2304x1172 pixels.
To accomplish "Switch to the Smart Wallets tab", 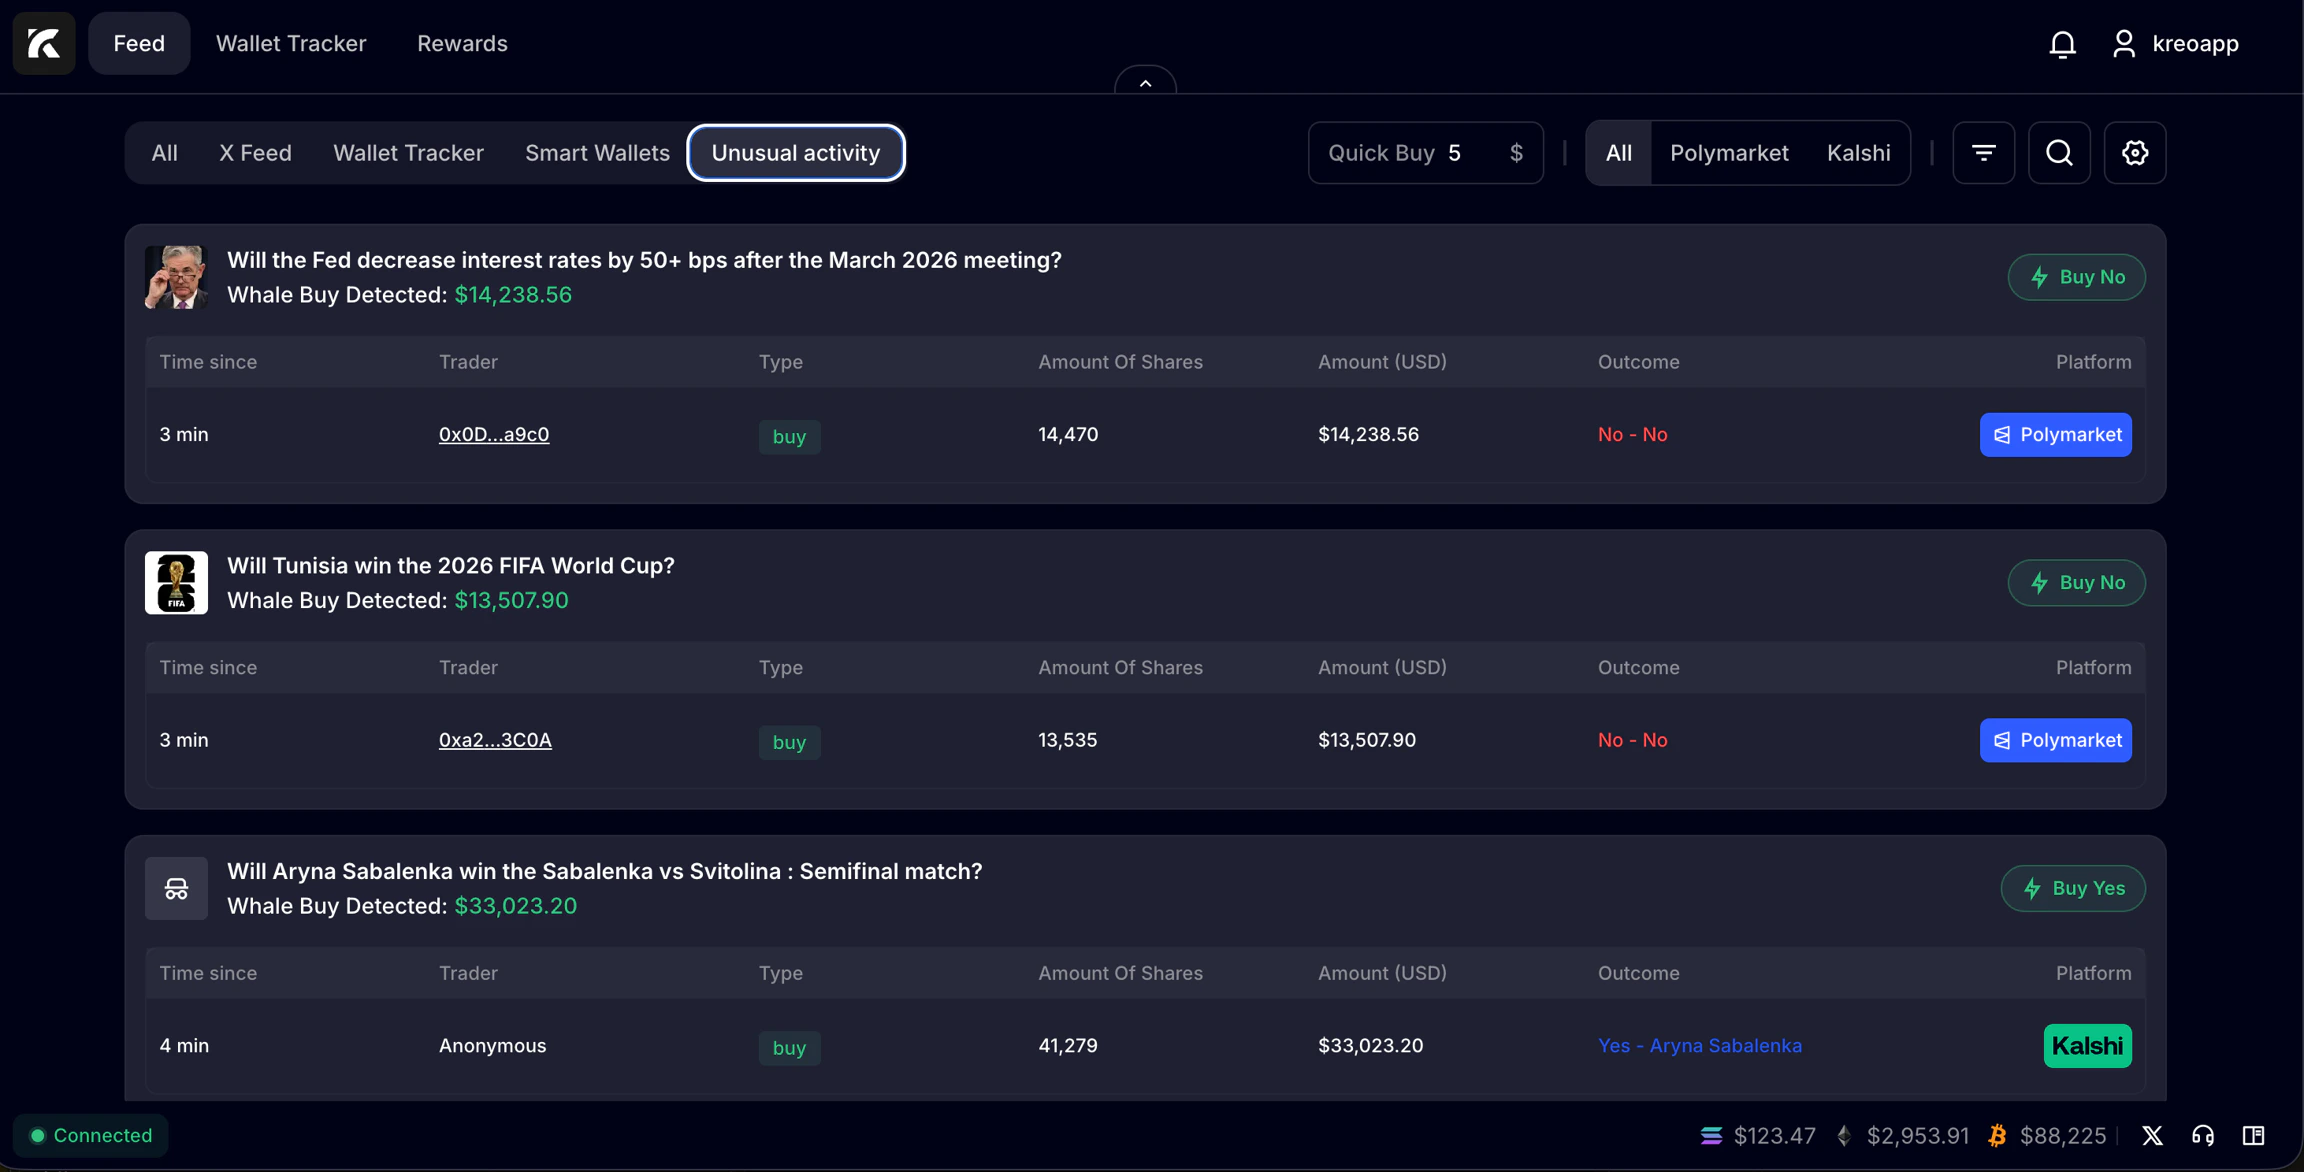I will [597, 153].
